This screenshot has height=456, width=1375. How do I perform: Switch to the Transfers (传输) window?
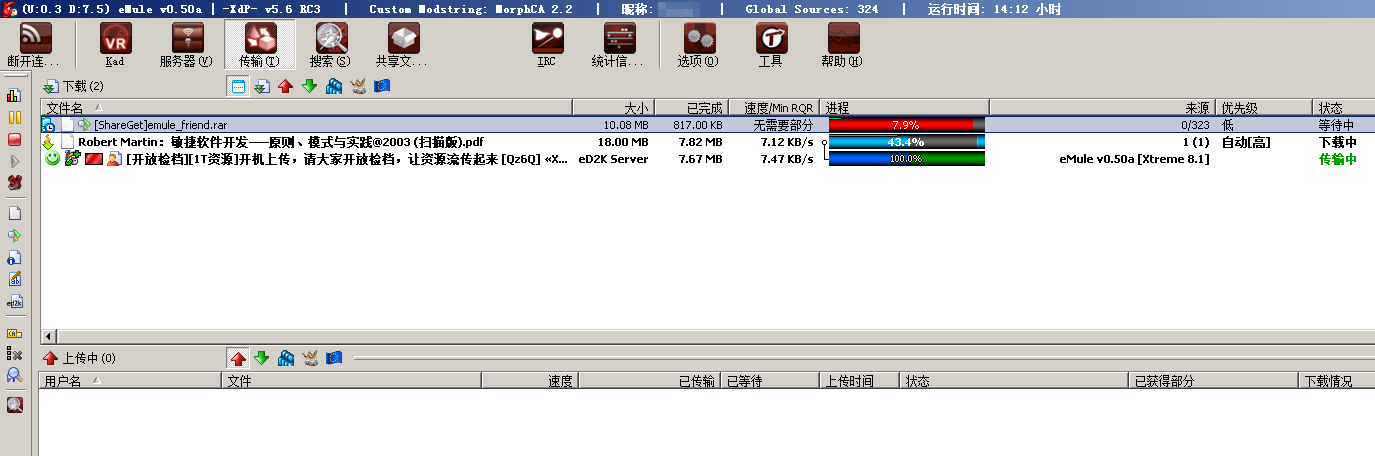coord(259,45)
